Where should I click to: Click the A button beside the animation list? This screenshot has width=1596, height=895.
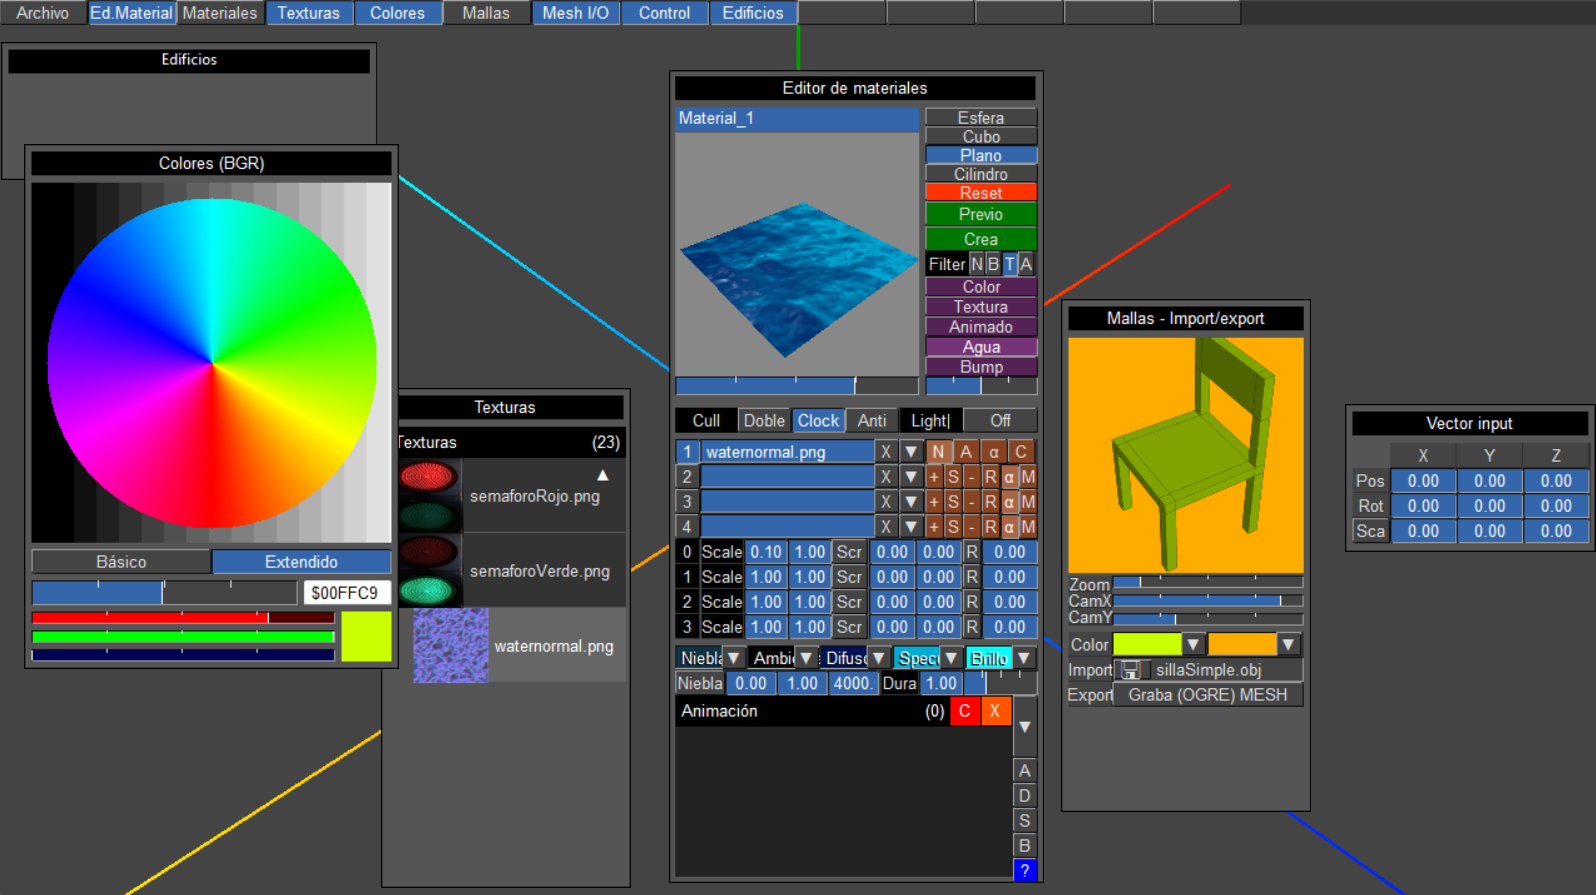[1024, 771]
